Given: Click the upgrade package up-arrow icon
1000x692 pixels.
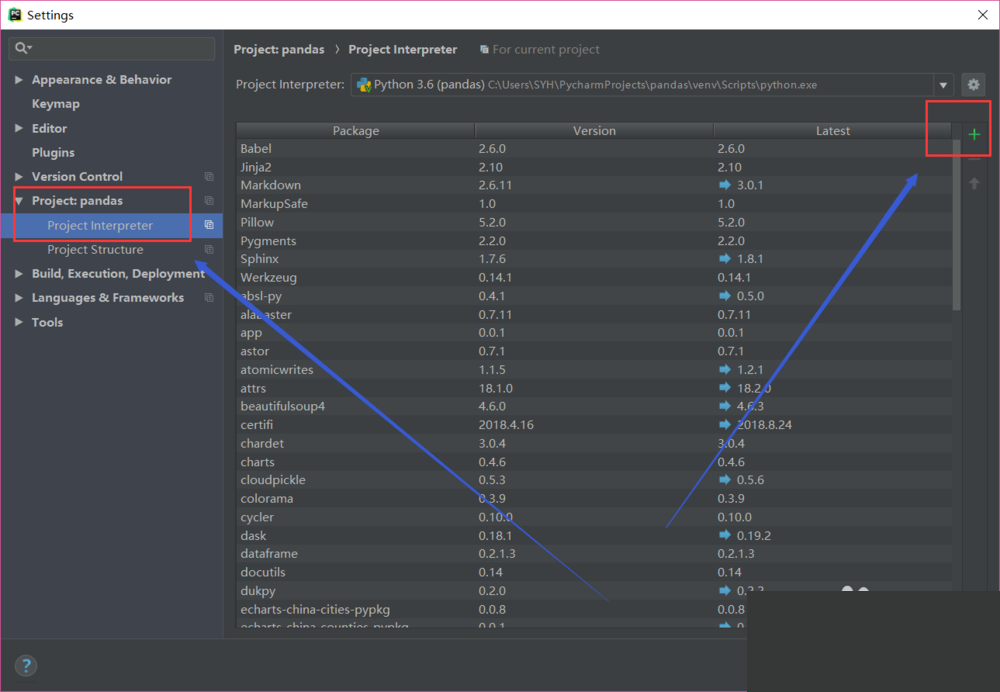Looking at the screenshot, I should tap(974, 184).
